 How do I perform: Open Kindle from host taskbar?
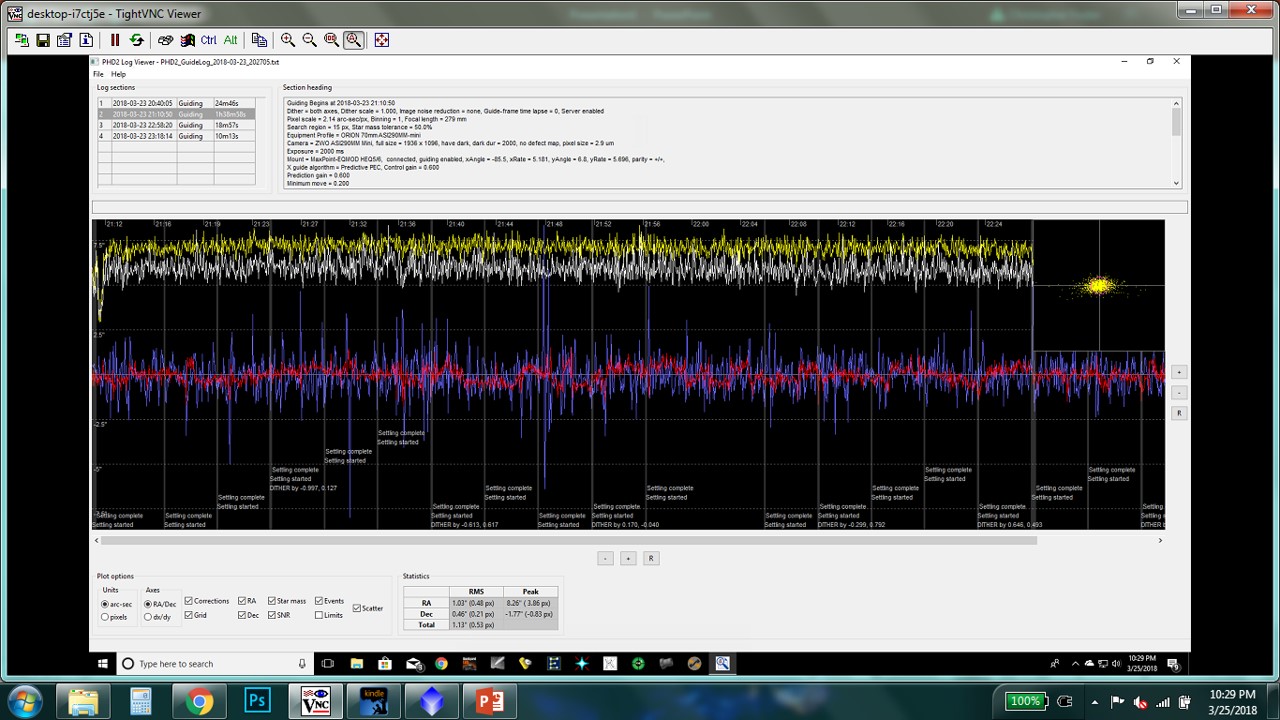pyautogui.click(x=373, y=701)
